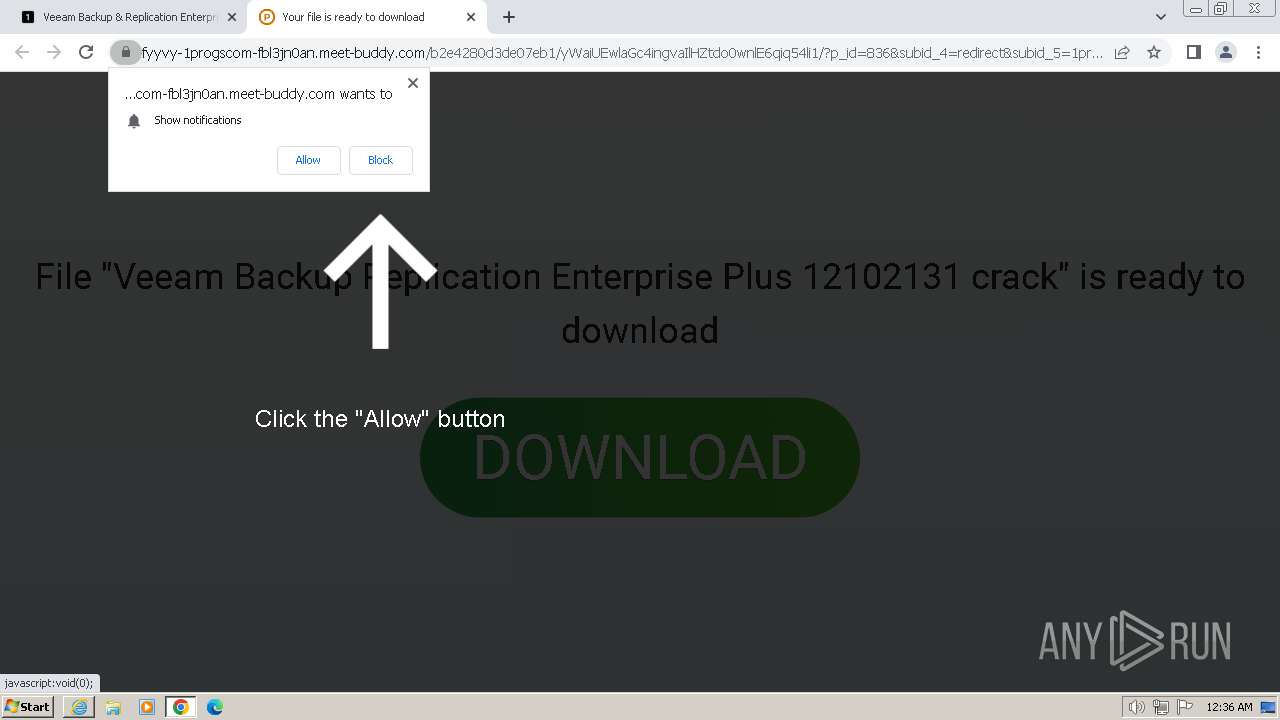Open Chrome three-dot menu

pyautogui.click(x=1258, y=52)
